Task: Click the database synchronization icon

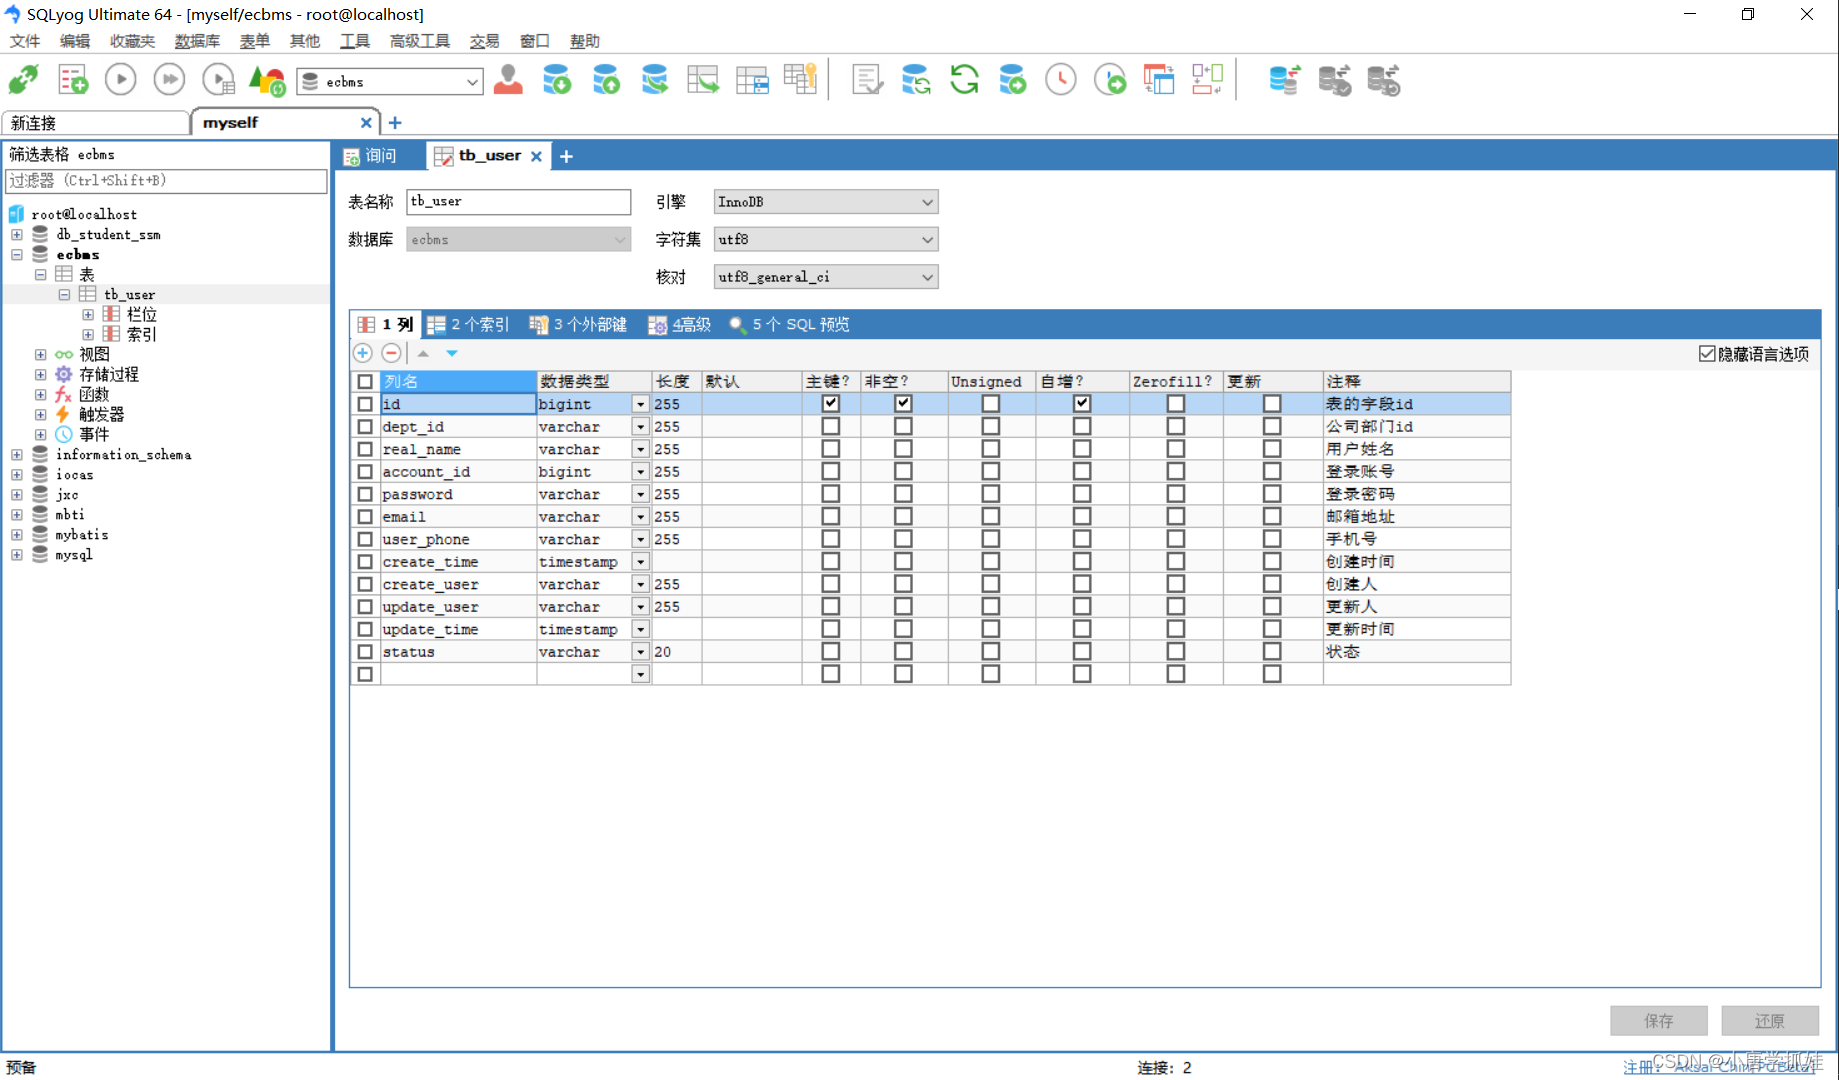Action: [x=916, y=80]
